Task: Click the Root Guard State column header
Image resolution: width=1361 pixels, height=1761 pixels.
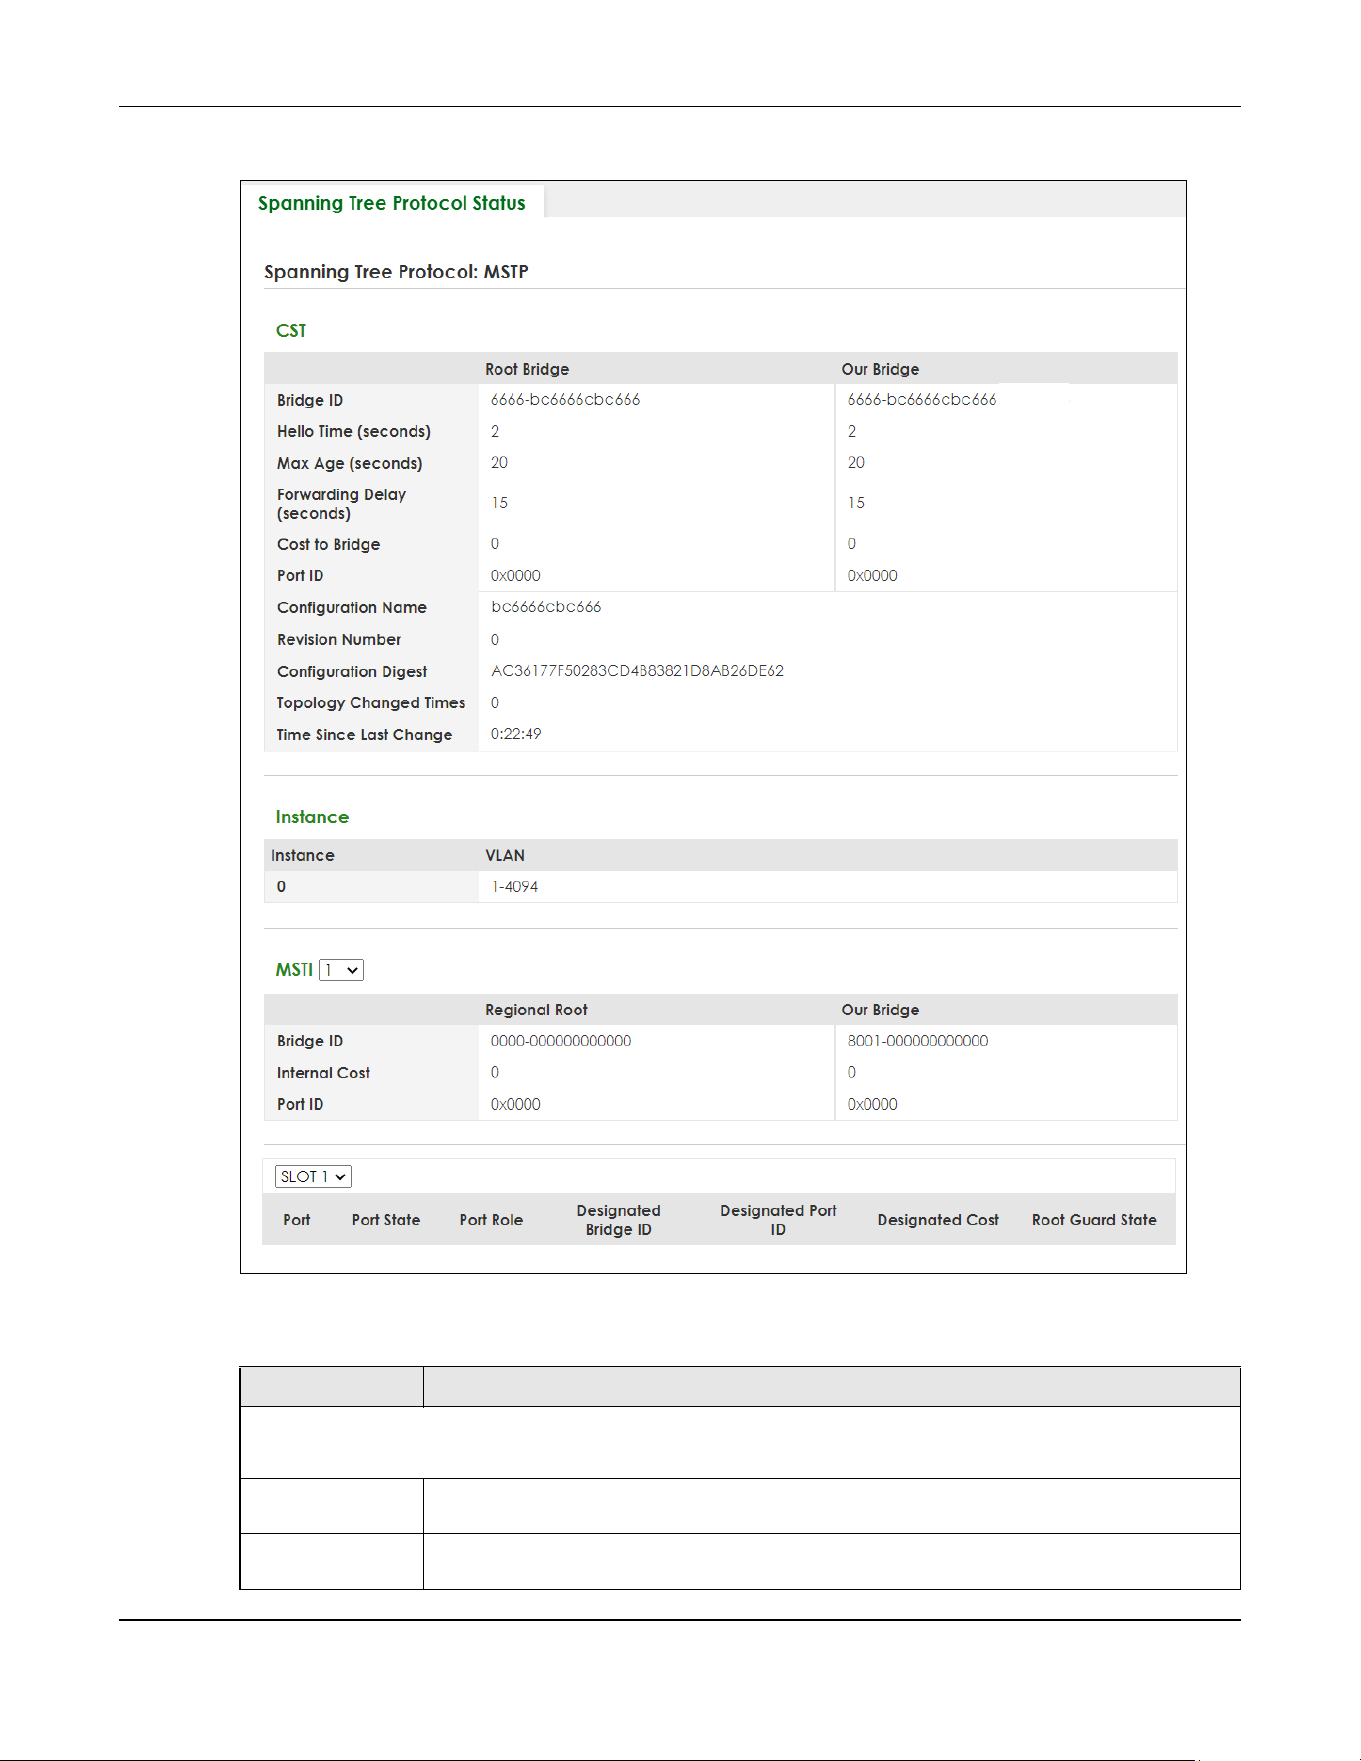Action: click(x=1094, y=1220)
